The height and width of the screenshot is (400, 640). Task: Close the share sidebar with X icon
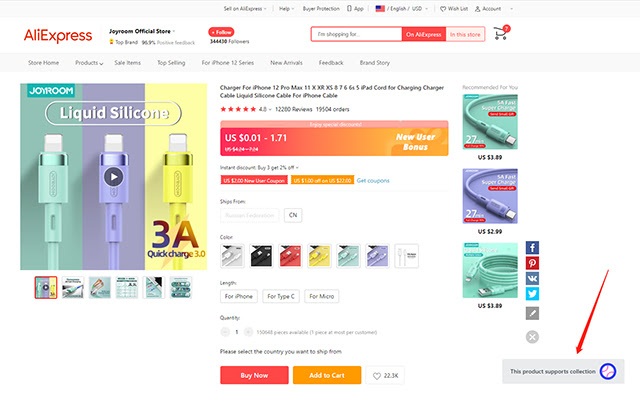532,337
